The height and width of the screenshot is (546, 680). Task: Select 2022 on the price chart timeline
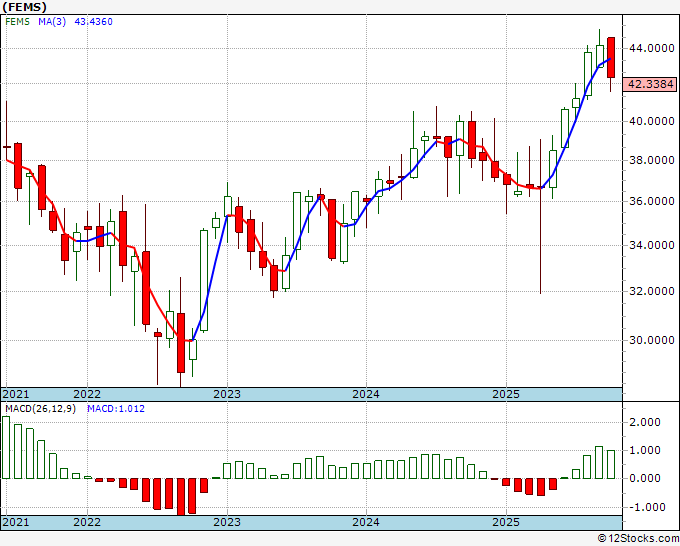pos(87,394)
